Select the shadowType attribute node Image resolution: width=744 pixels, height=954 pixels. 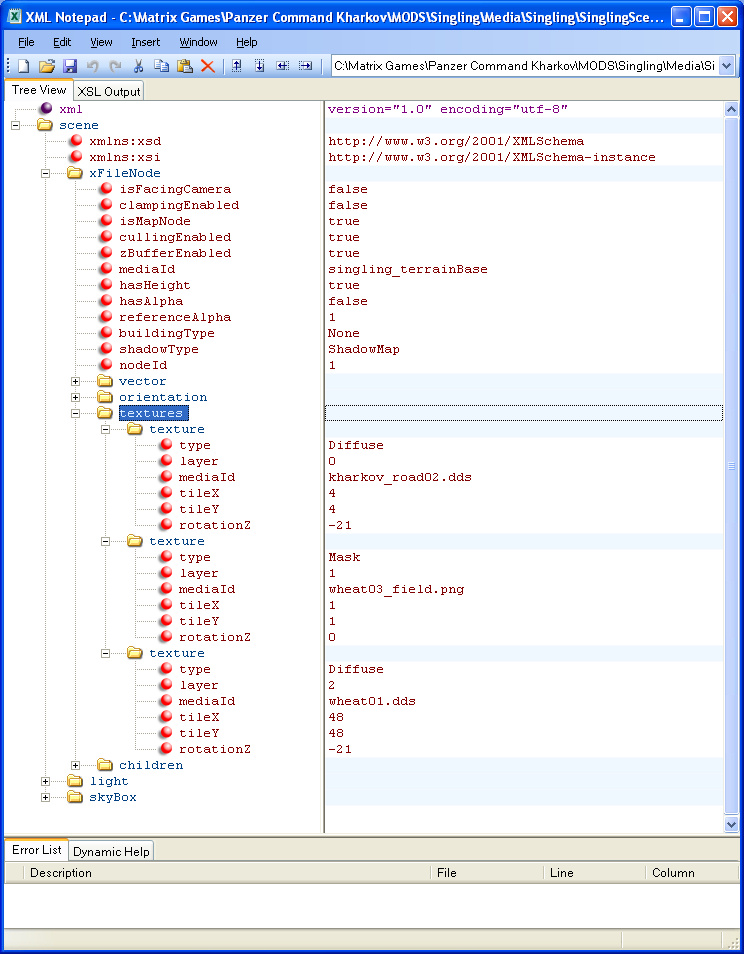coord(159,349)
